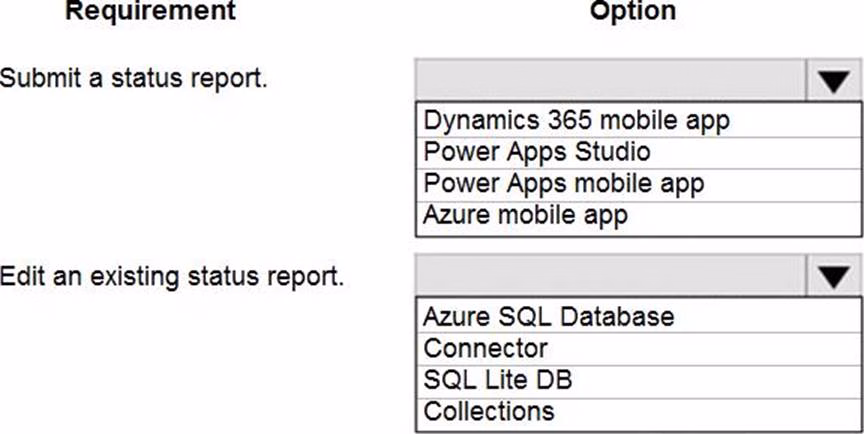The width and height of the screenshot is (864, 434).
Task: Click the Requirement column header
Action: click(x=151, y=12)
